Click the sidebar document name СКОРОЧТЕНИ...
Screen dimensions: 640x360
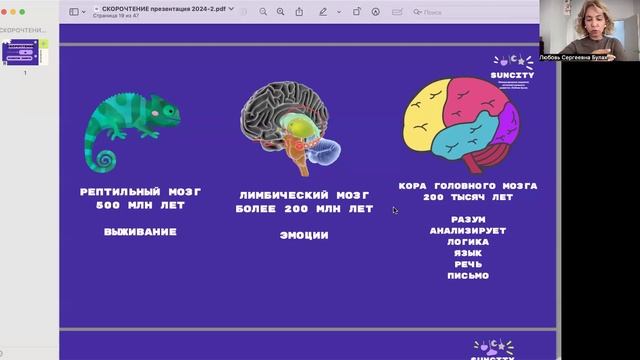23,30
